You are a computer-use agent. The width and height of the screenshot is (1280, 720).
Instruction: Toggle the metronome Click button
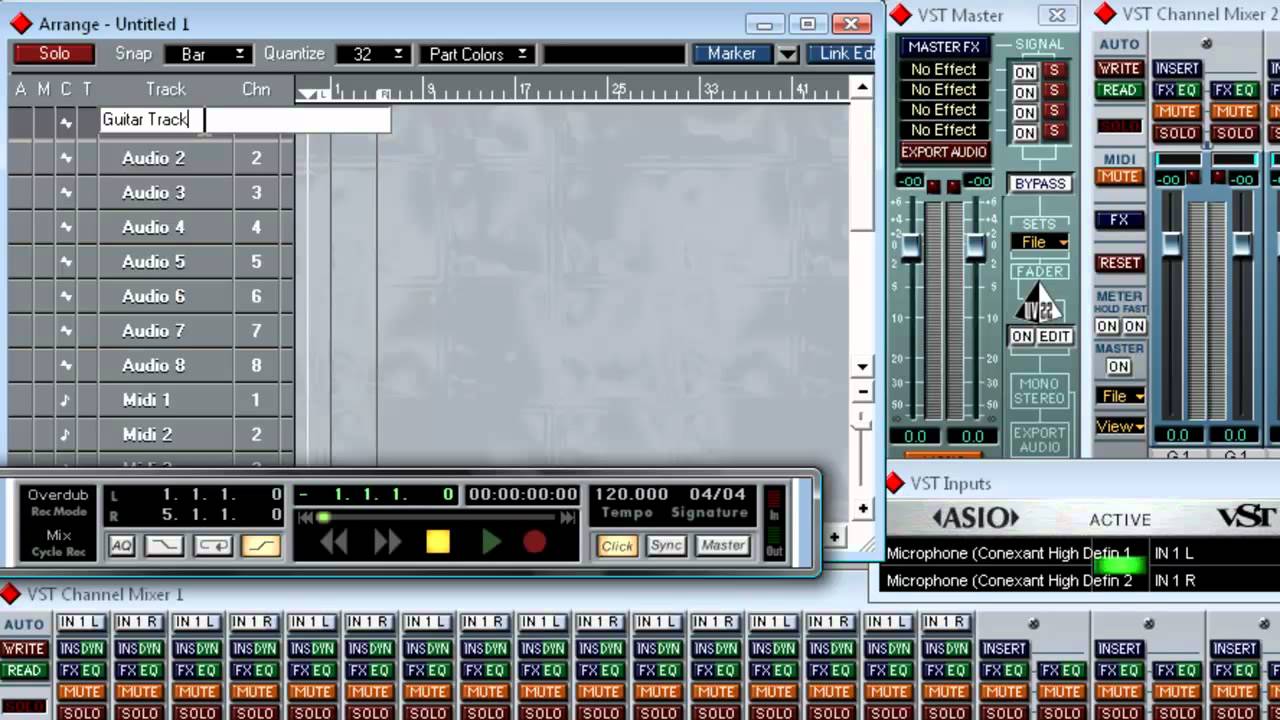pos(616,546)
